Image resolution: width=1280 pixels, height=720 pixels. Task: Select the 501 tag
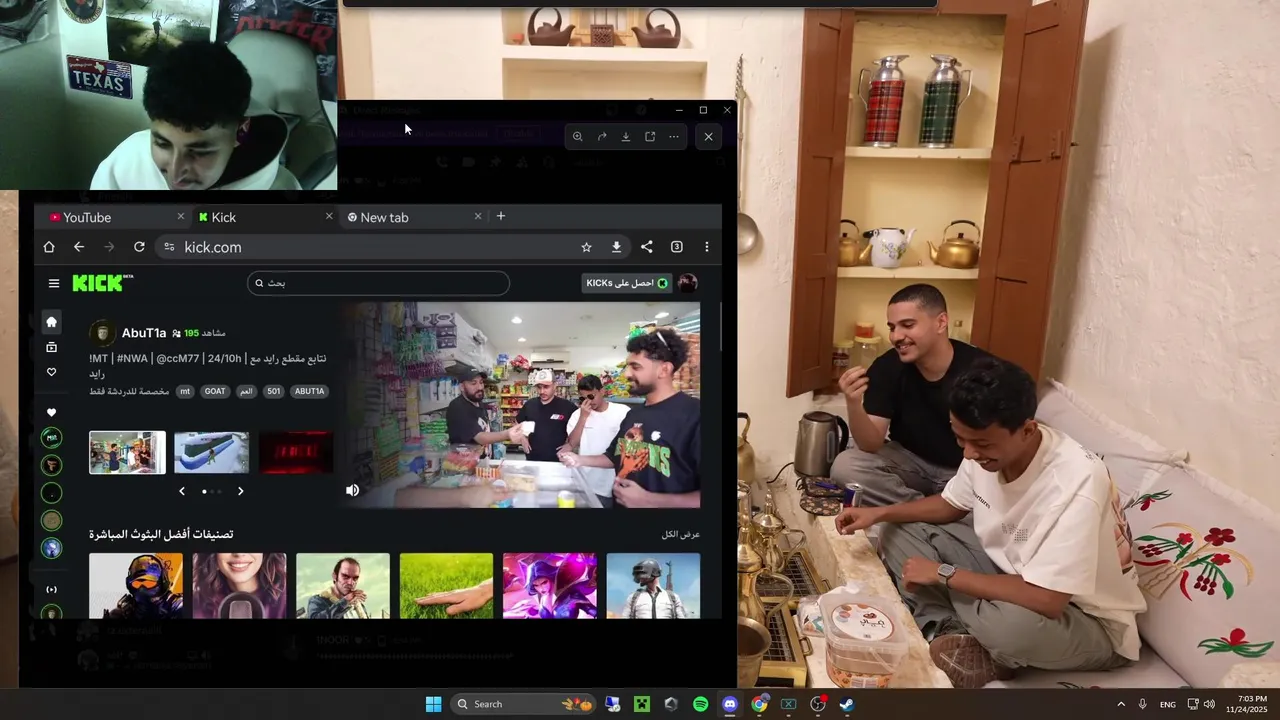click(x=274, y=392)
